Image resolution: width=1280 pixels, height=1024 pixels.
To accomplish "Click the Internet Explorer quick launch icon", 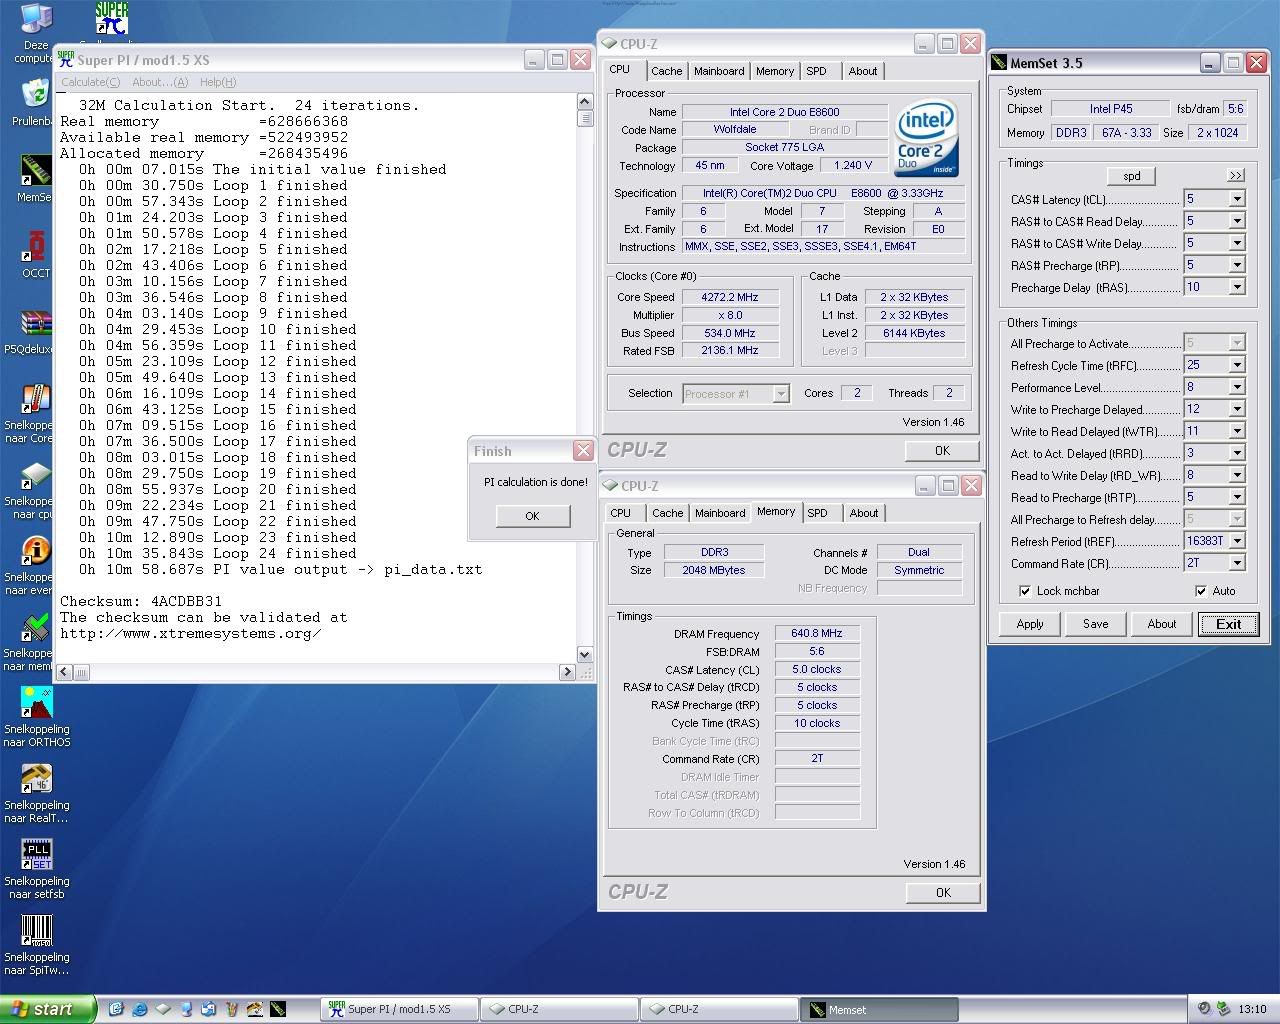I will pos(140,1009).
